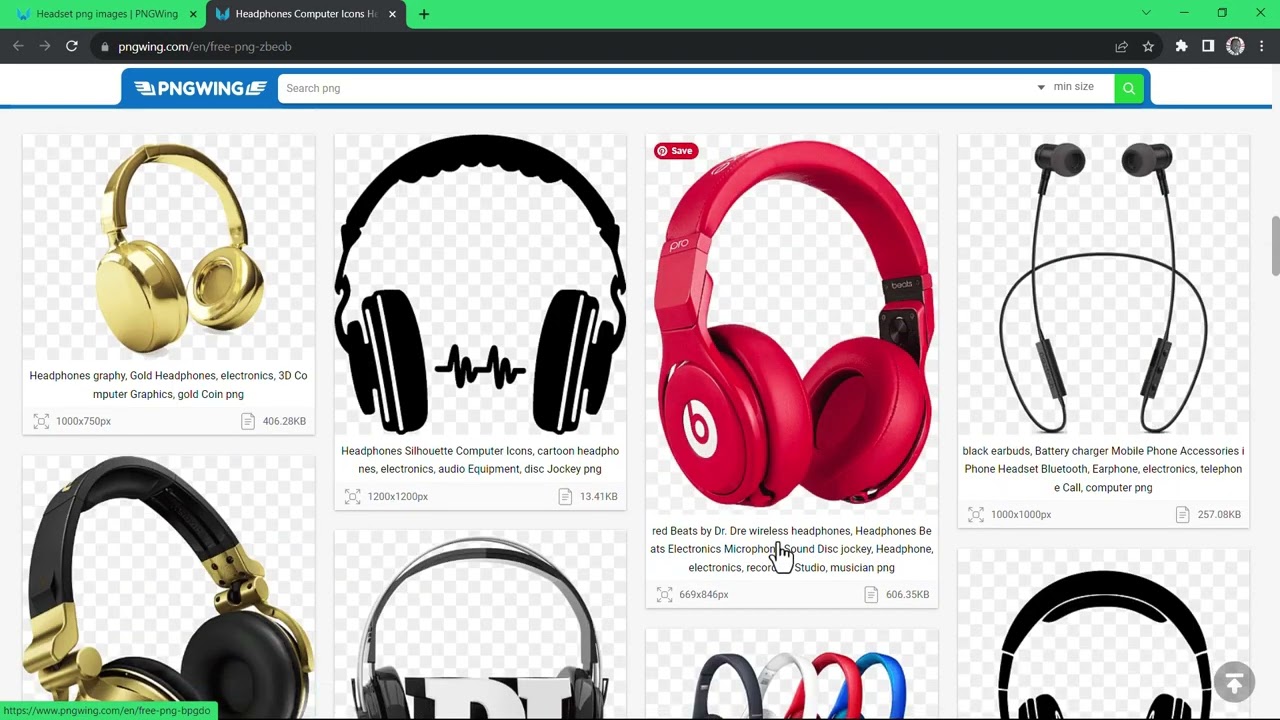Click the file icon beside 13.41KB

pos(565,496)
